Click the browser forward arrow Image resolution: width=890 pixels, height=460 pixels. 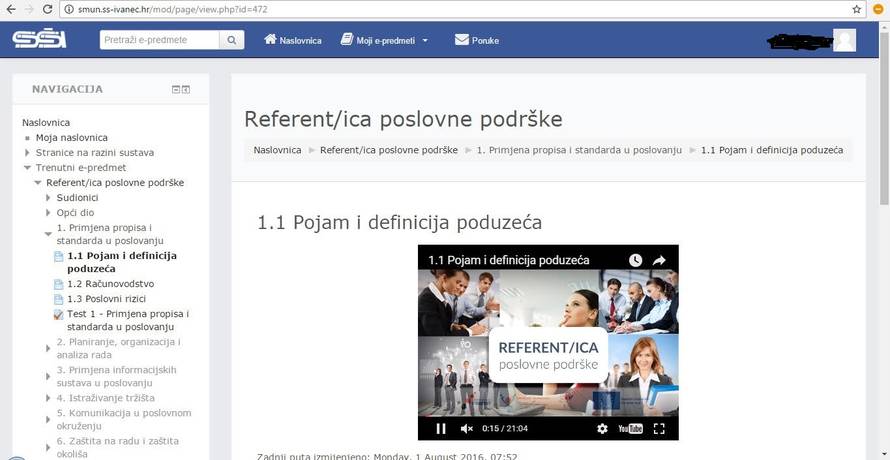click(x=30, y=9)
